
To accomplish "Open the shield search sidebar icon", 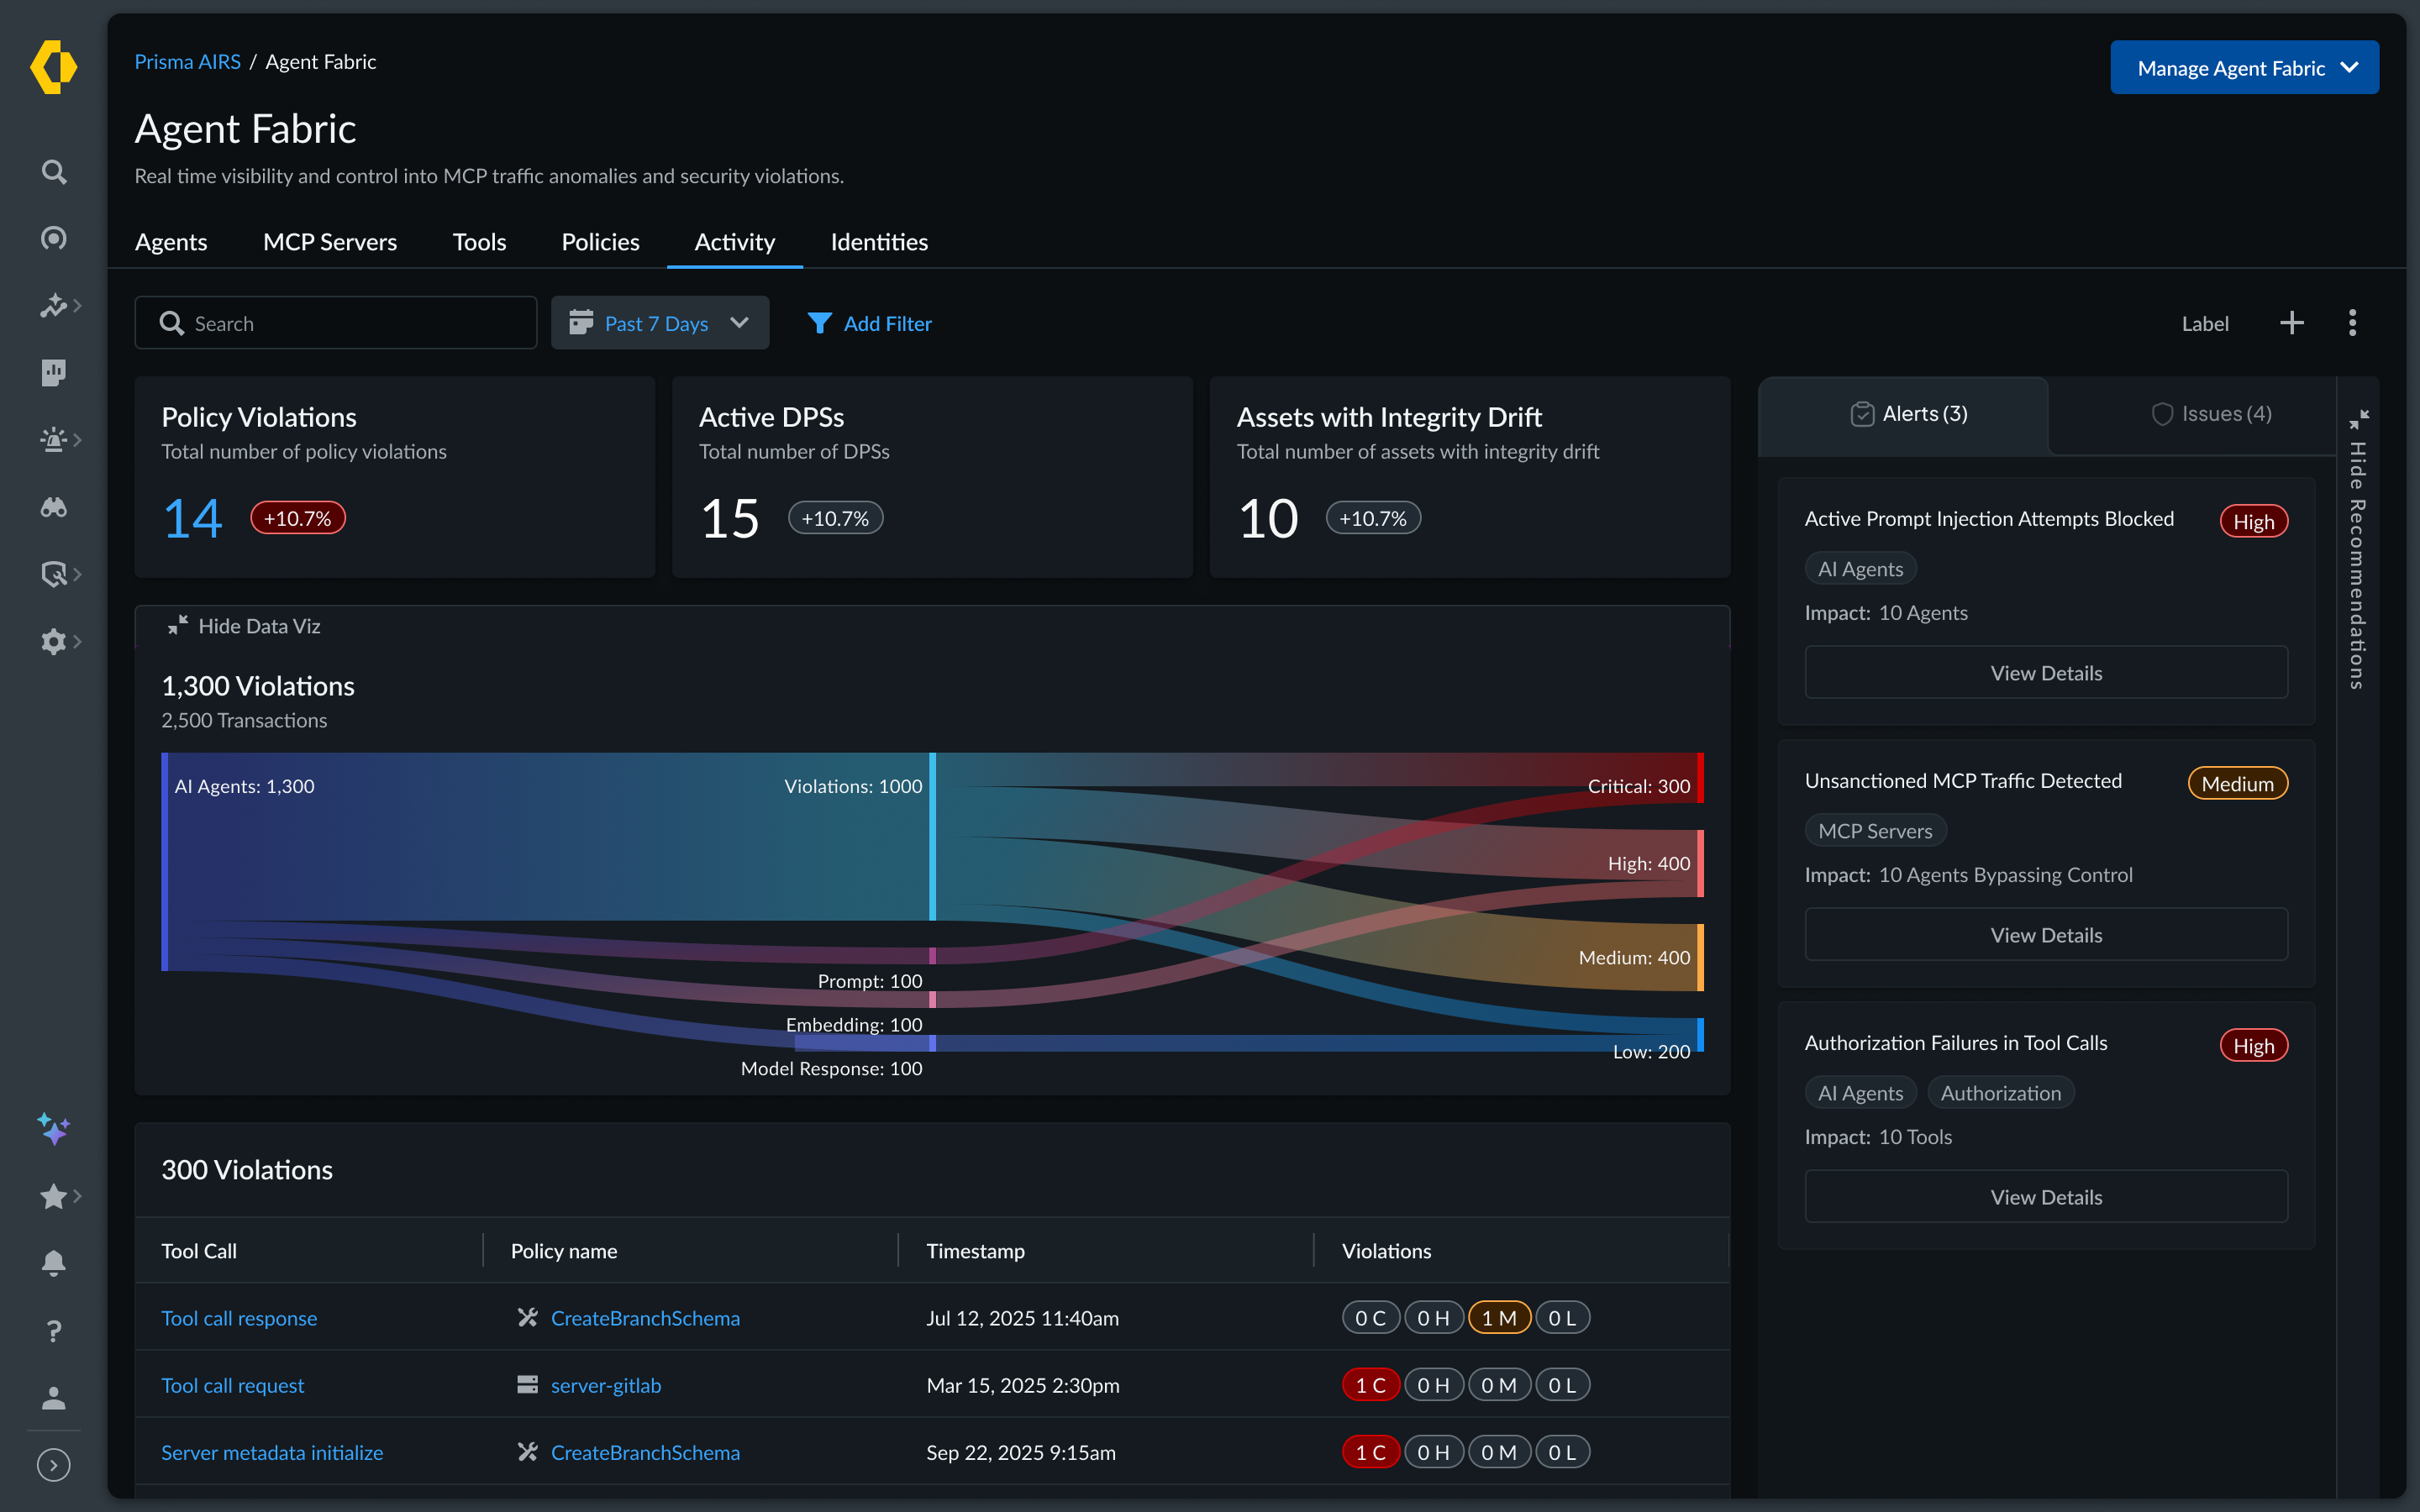I will click(54, 574).
